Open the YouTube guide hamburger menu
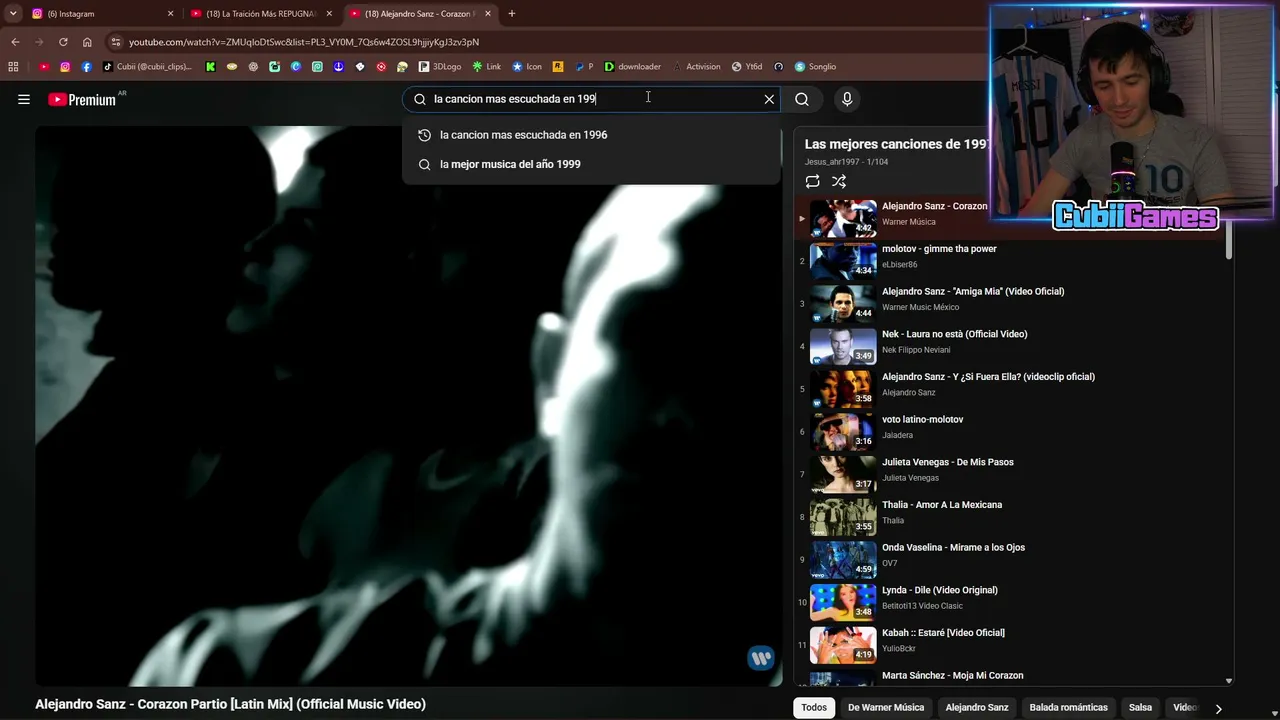This screenshot has height=720, width=1280. click(x=24, y=99)
